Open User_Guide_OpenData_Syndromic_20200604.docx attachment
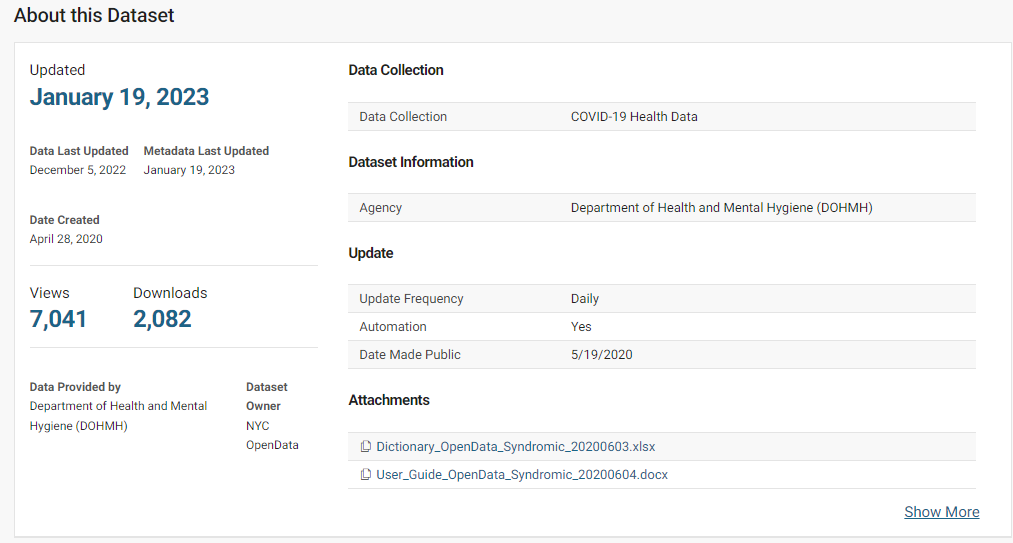This screenshot has height=543, width=1013. point(521,475)
